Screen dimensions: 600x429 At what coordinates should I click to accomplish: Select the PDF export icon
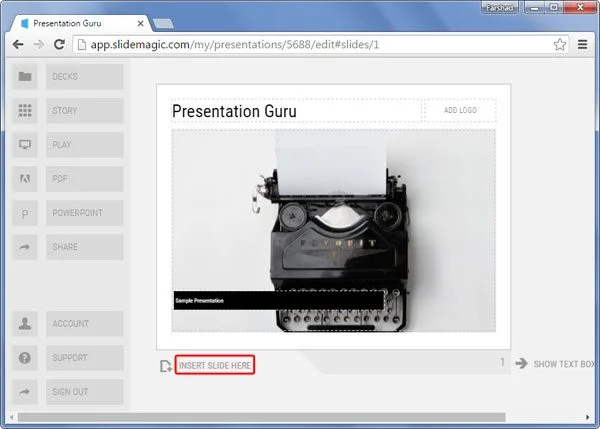25,179
